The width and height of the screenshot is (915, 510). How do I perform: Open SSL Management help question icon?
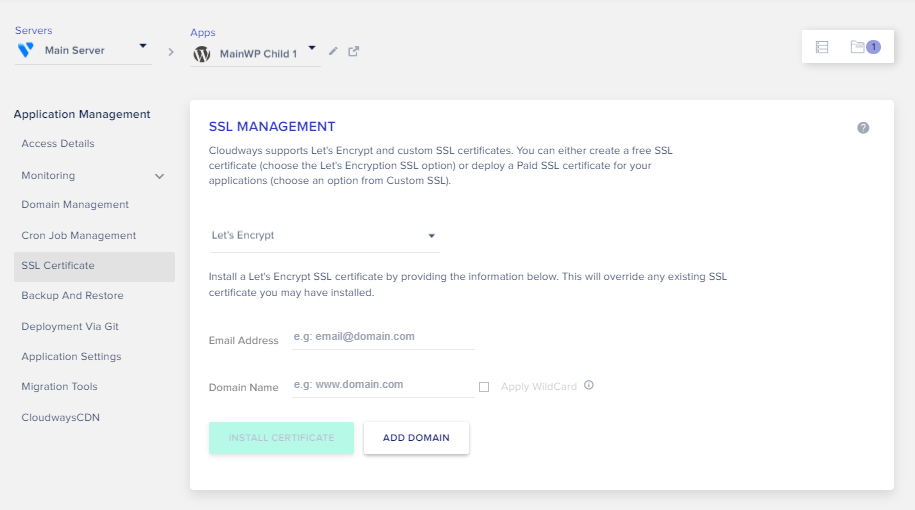[x=863, y=128]
